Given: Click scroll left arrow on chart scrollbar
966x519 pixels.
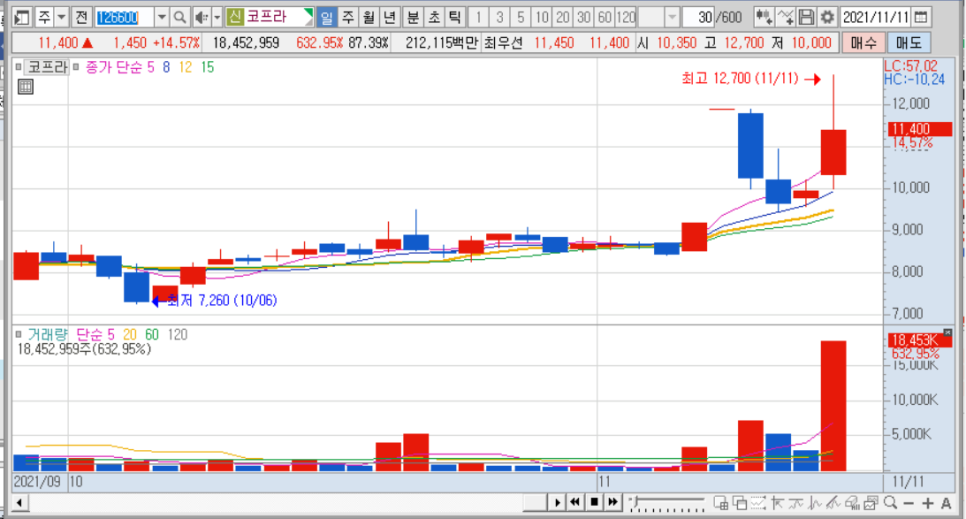Looking at the screenshot, I should [20, 503].
